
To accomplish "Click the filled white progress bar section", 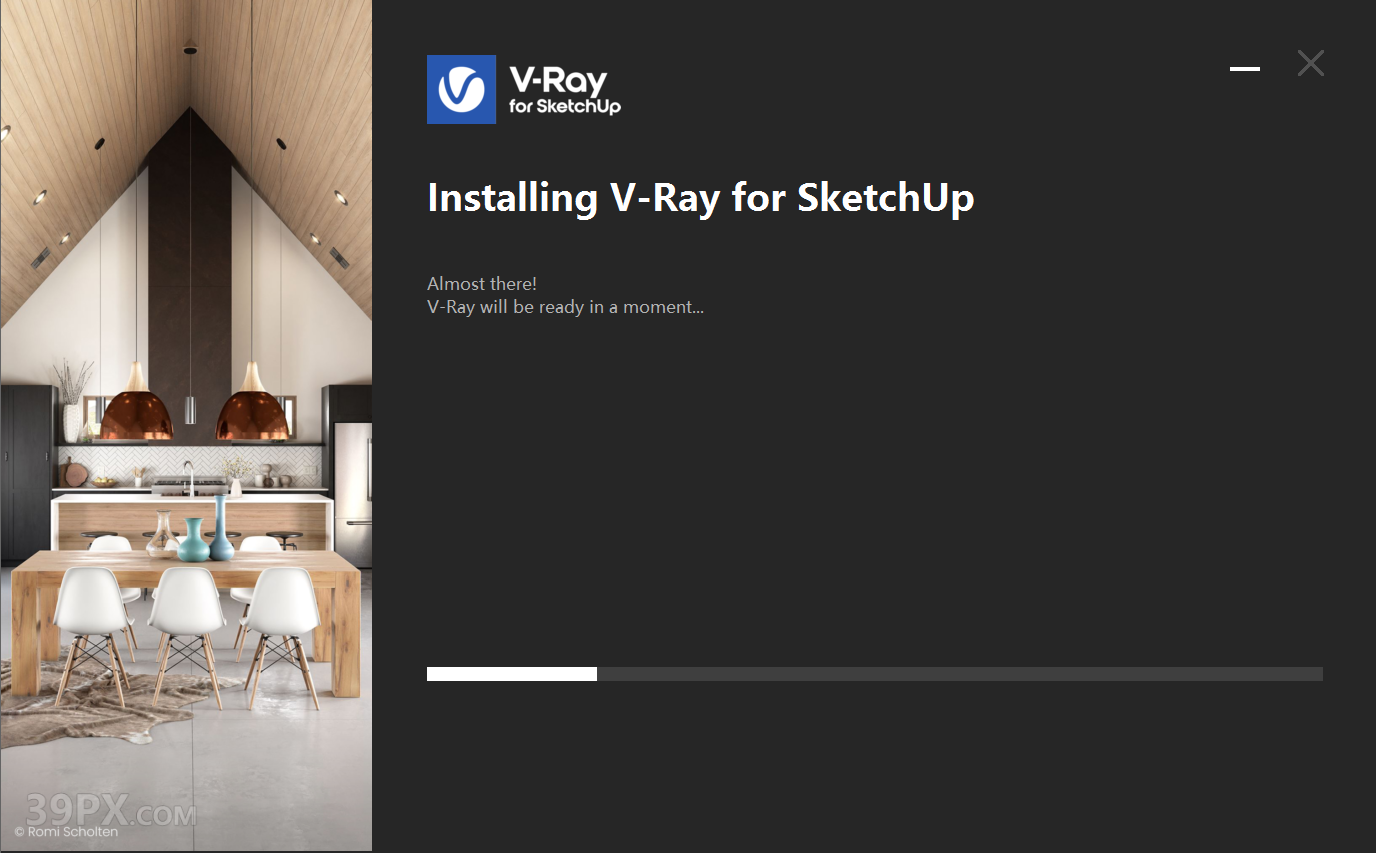I will pyautogui.click(x=512, y=674).
